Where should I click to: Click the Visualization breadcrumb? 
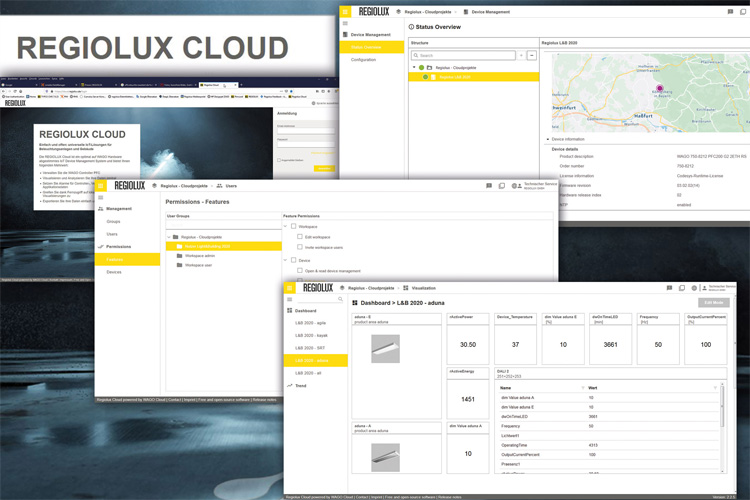point(424,288)
